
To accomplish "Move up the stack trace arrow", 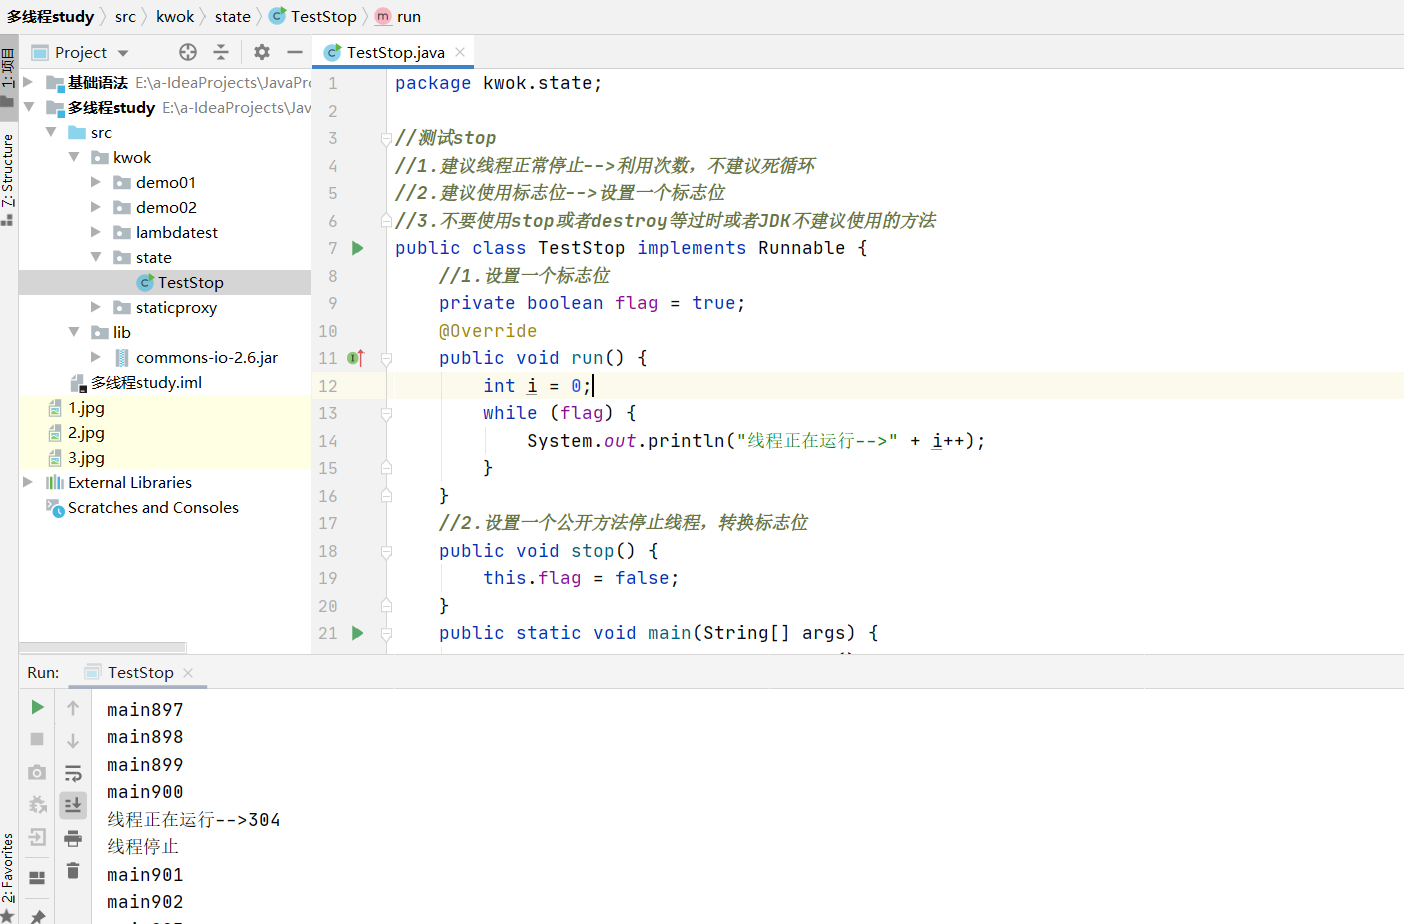I will pos(73,708).
